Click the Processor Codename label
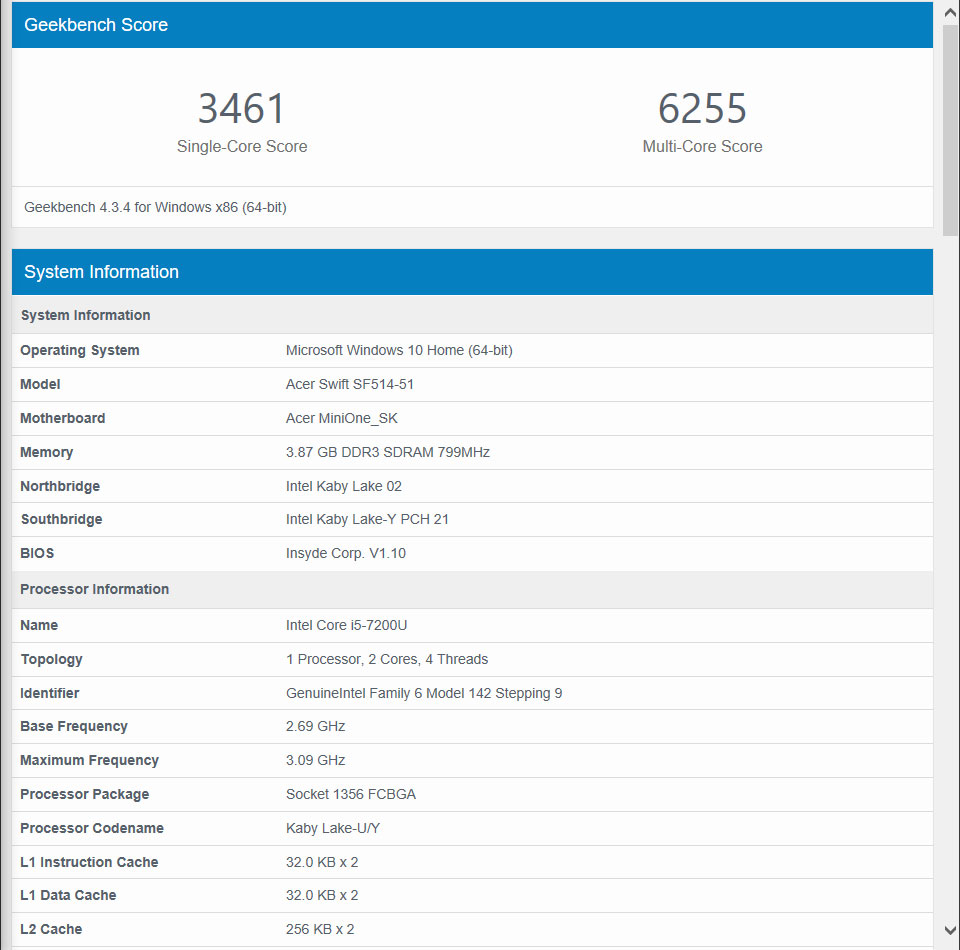The image size is (960, 950). pos(92,828)
